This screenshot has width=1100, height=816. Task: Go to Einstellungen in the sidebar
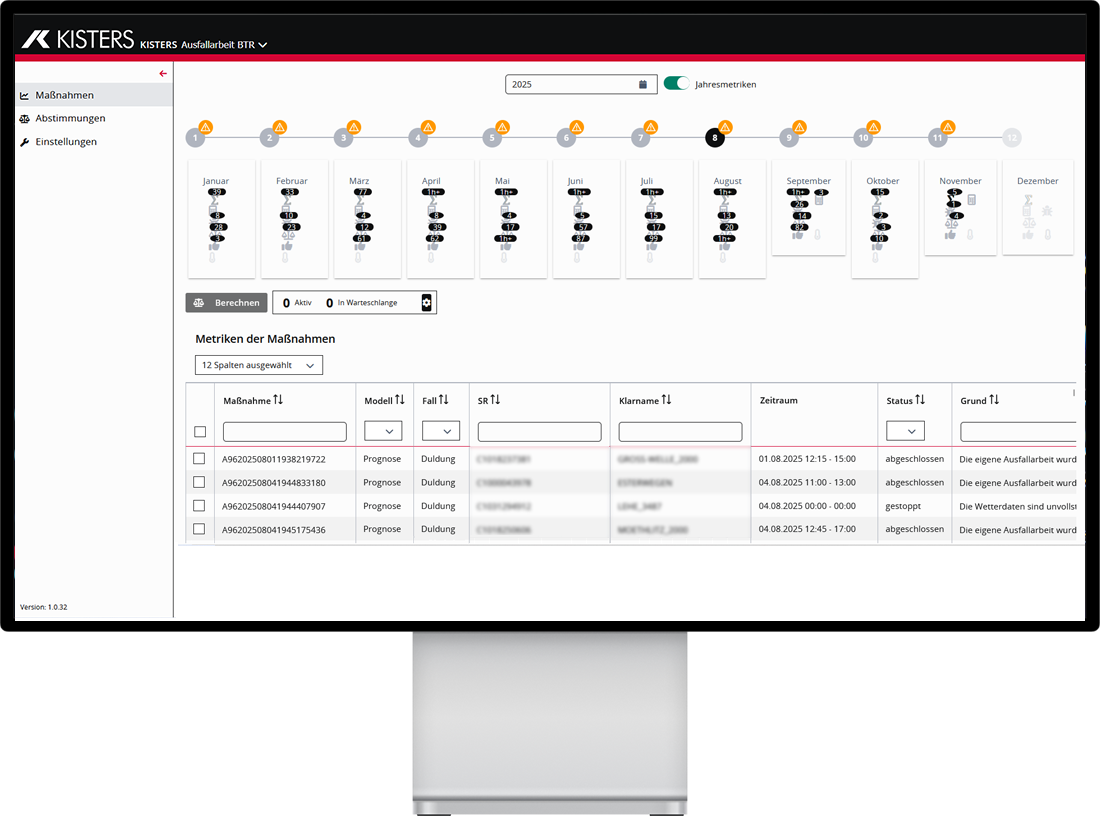[66, 142]
